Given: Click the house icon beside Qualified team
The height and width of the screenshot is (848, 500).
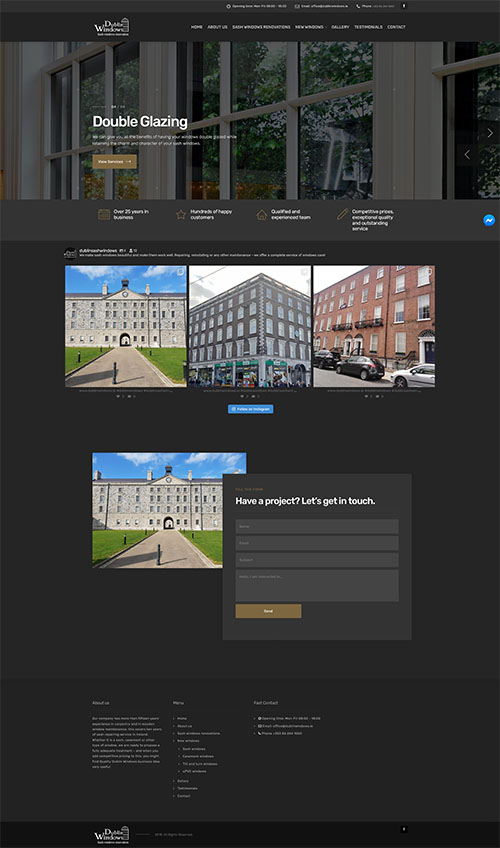Looking at the screenshot, I should coord(262,215).
